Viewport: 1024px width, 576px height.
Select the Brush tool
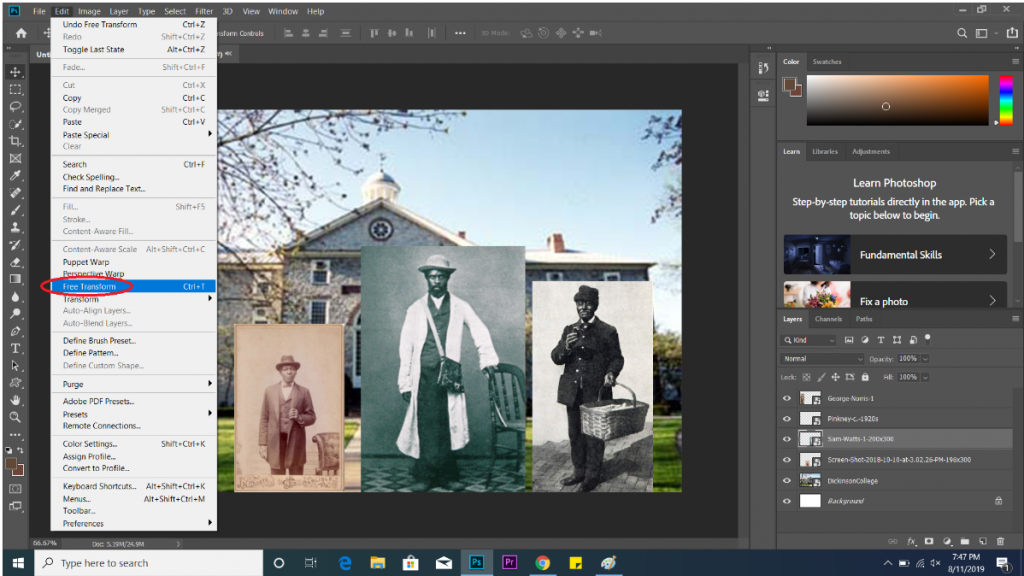click(15, 210)
